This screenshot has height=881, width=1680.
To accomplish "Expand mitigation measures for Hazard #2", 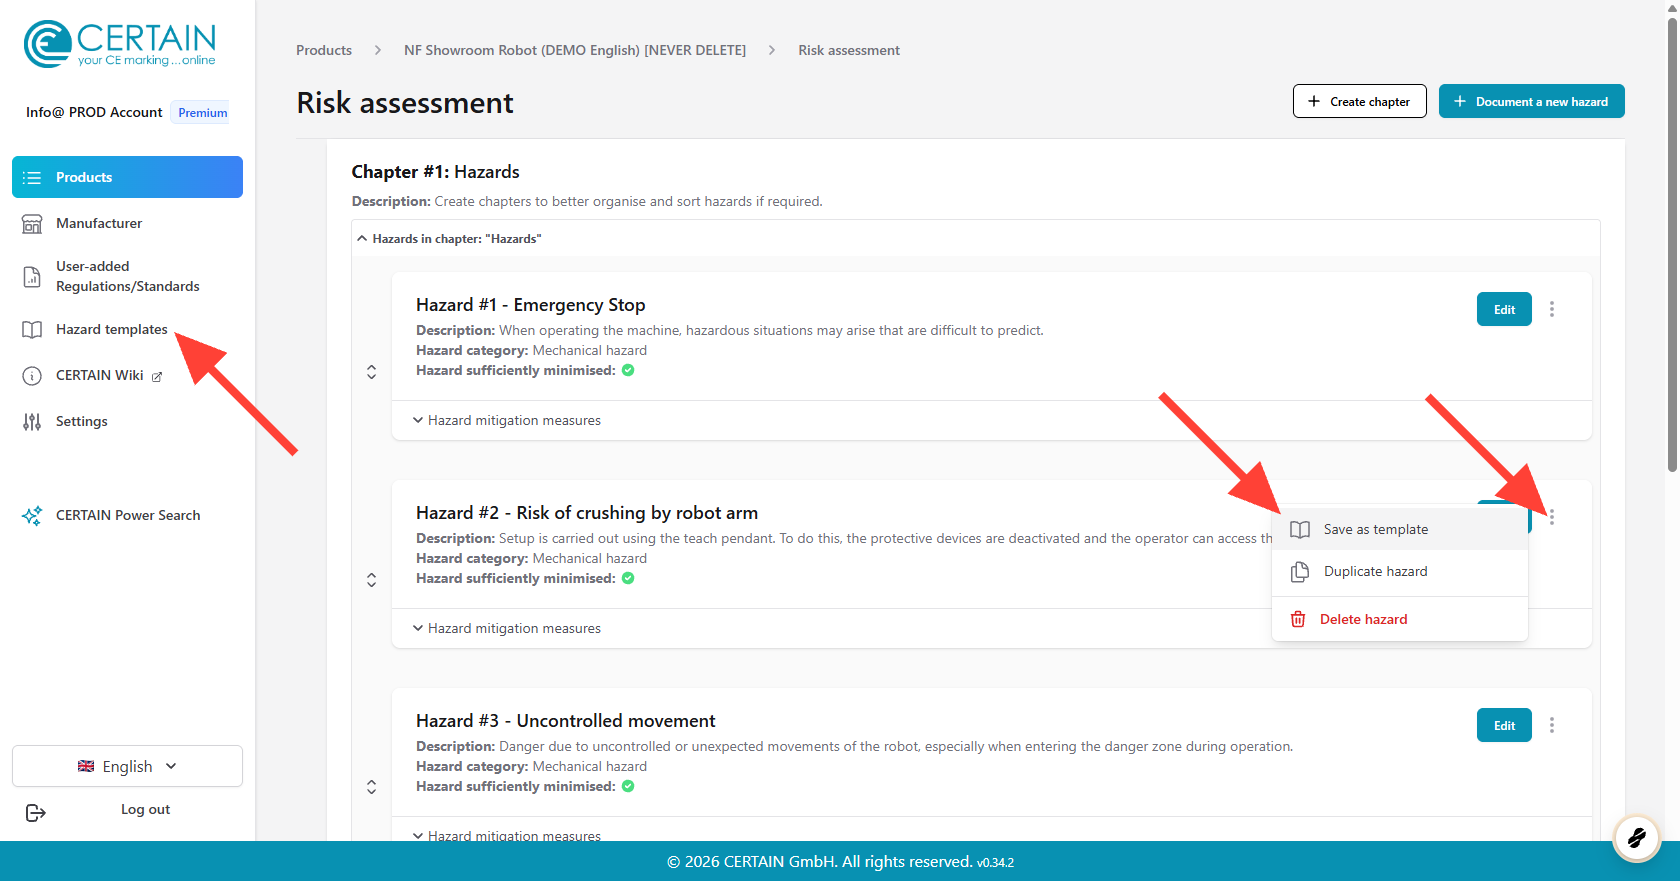I will coord(508,628).
